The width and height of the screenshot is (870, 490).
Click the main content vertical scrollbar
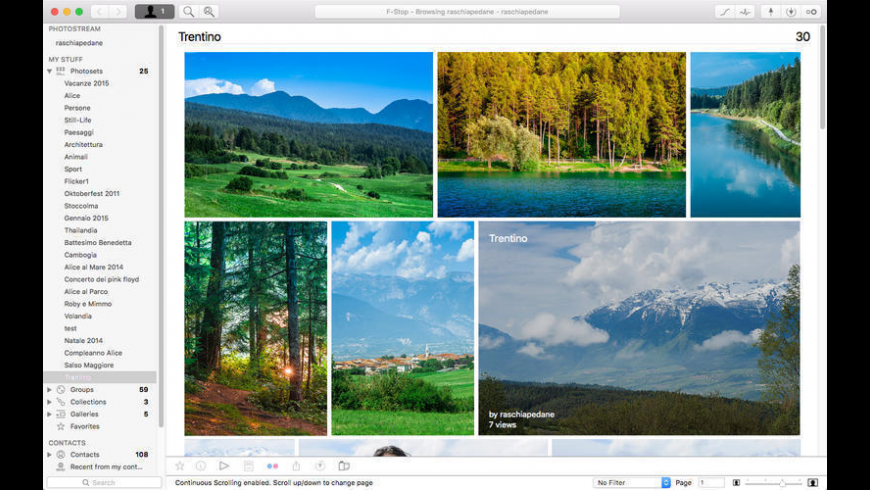[822, 78]
